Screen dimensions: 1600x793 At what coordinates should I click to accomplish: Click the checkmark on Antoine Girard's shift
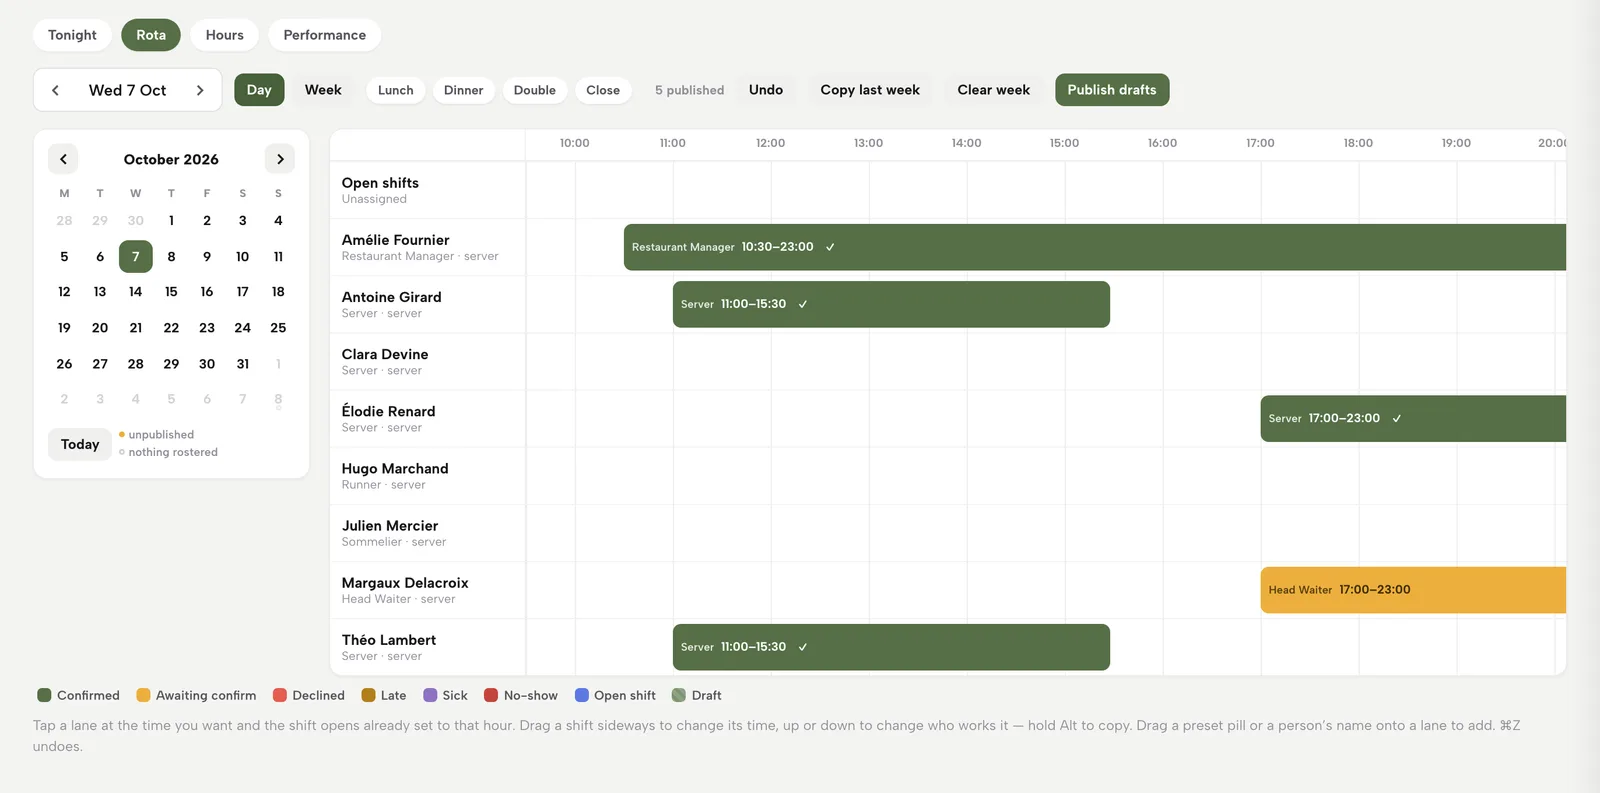[x=803, y=304]
